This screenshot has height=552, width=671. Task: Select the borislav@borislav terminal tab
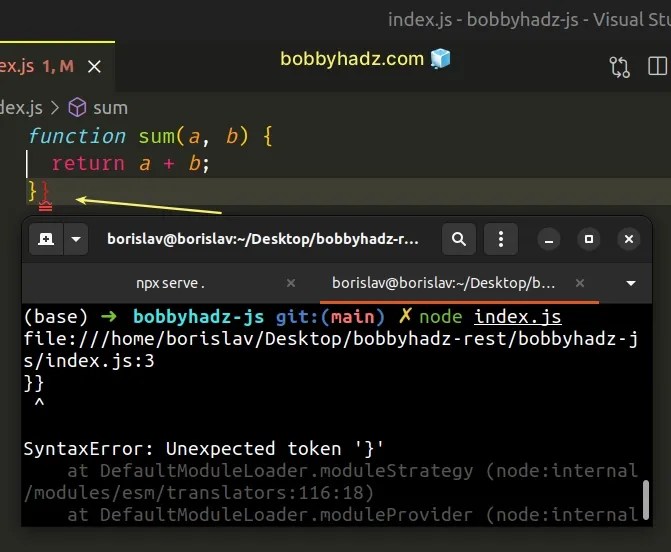point(443,283)
